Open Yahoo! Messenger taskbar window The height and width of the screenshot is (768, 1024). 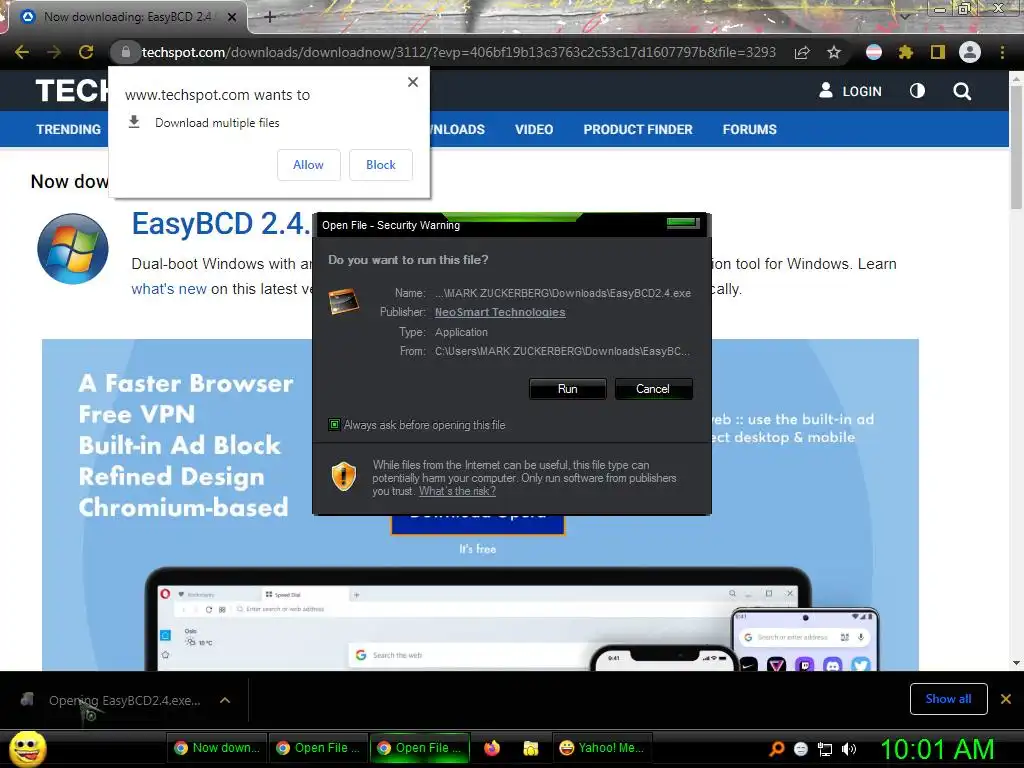[602, 748]
